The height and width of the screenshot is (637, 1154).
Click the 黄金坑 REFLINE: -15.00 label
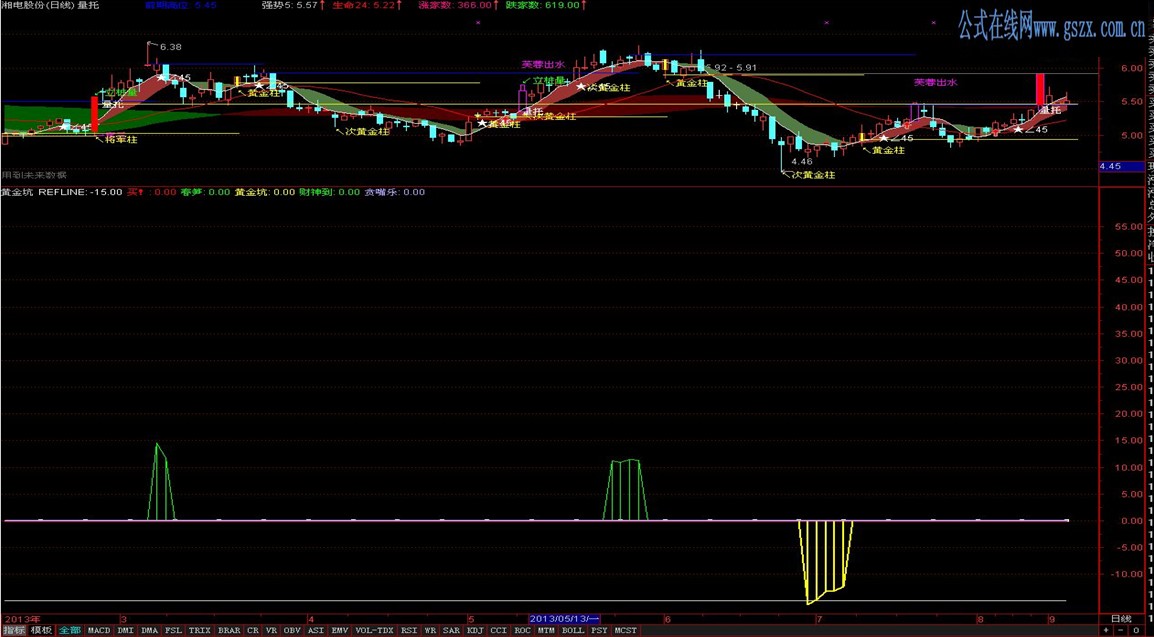(x=61, y=192)
